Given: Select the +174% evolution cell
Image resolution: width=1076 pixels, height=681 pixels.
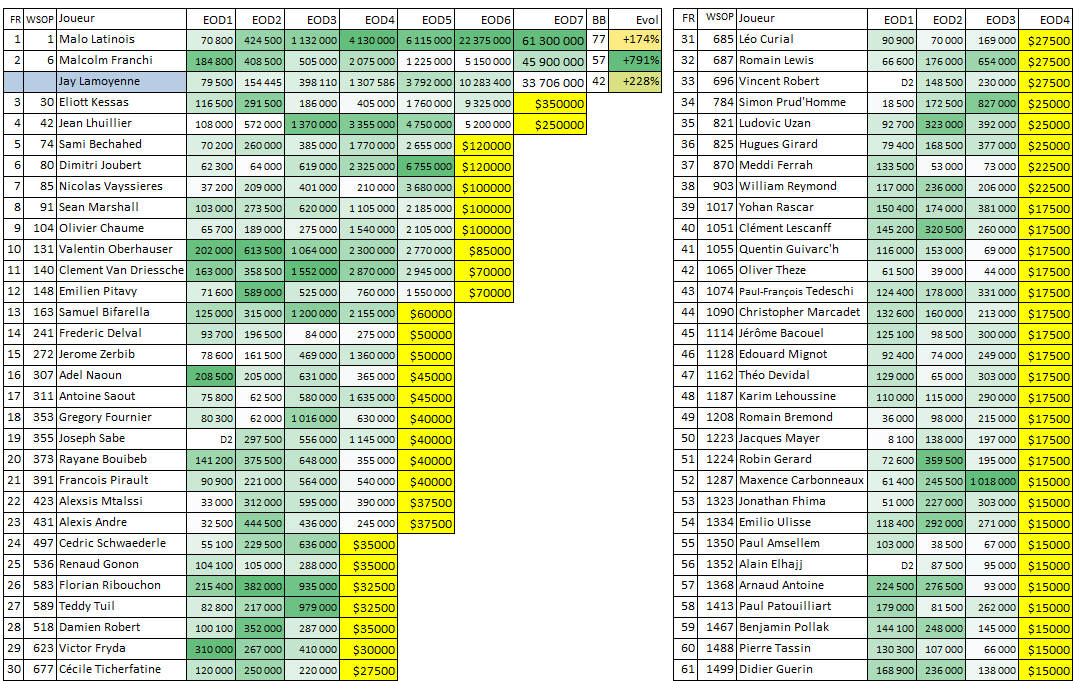Looking at the screenshot, I should point(635,40).
